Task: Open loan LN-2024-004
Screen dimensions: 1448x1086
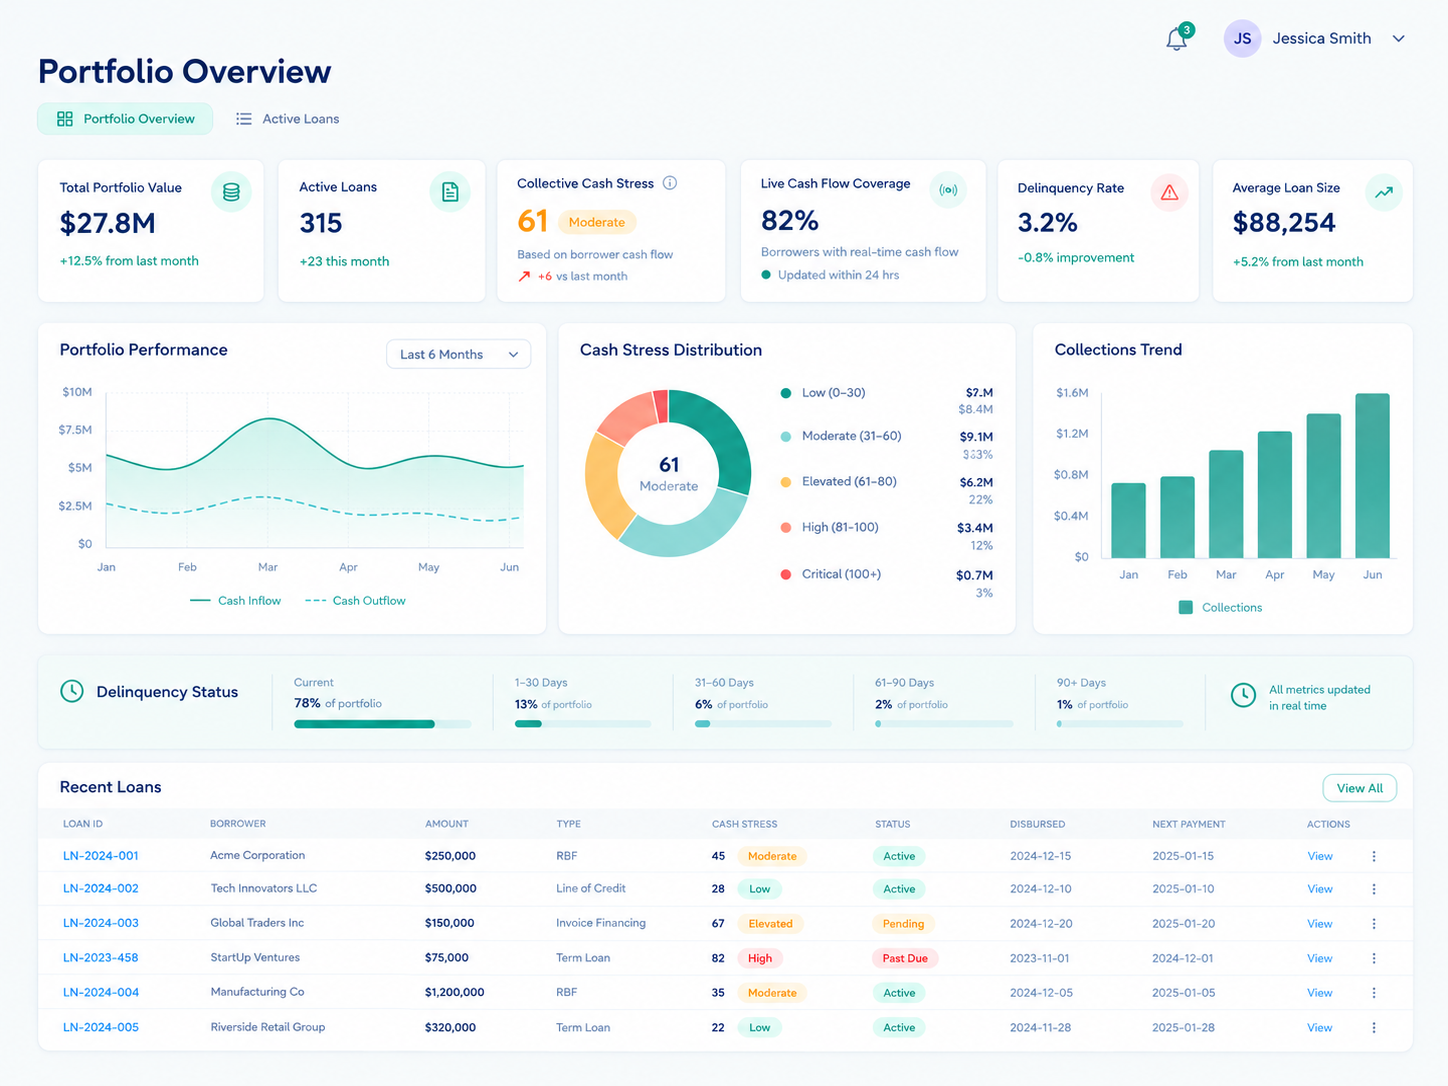Action: [101, 993]
